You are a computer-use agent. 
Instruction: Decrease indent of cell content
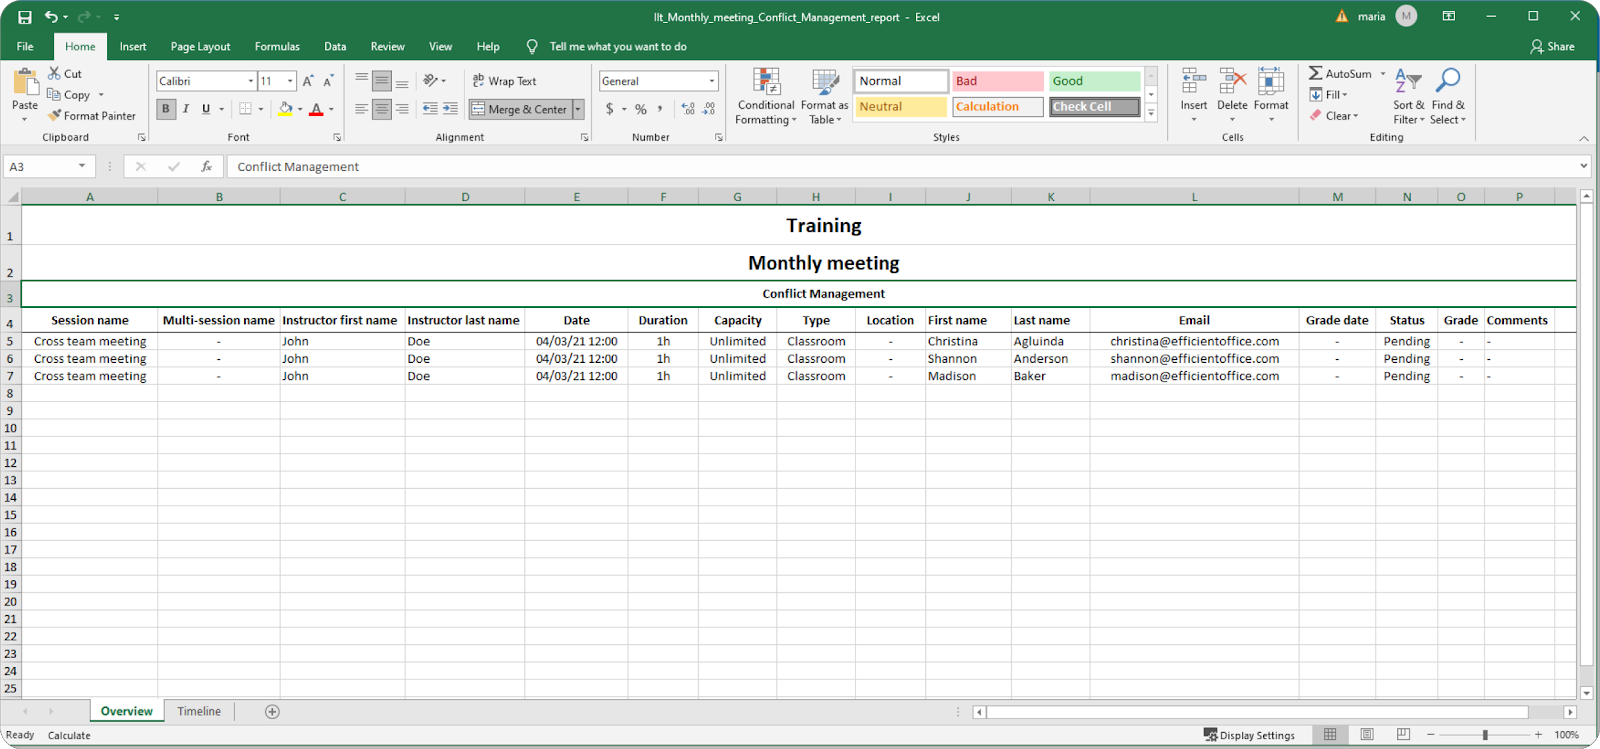pos(430,109)
